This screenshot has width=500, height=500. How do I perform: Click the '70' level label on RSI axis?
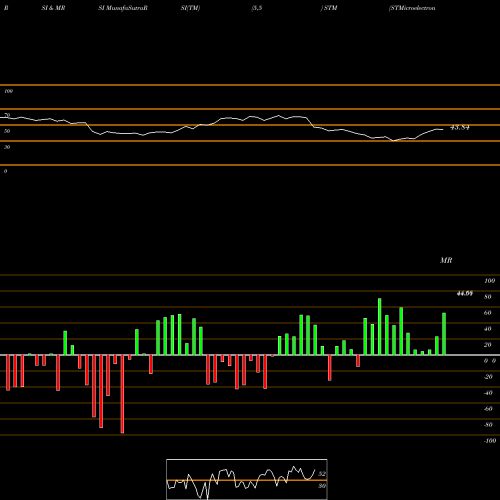7,115
